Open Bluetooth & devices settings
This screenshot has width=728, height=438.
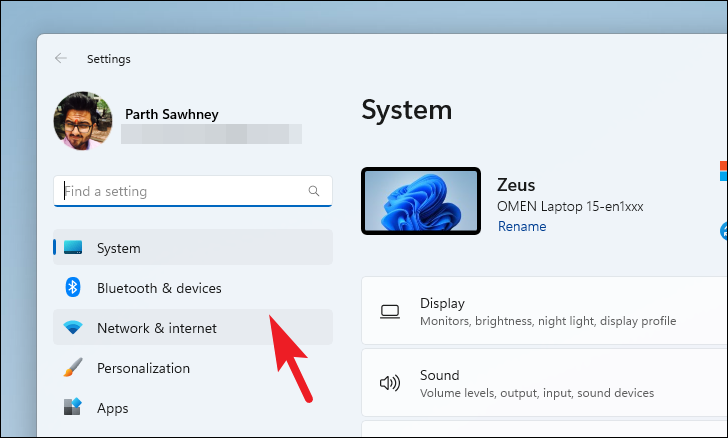(193, 288)
